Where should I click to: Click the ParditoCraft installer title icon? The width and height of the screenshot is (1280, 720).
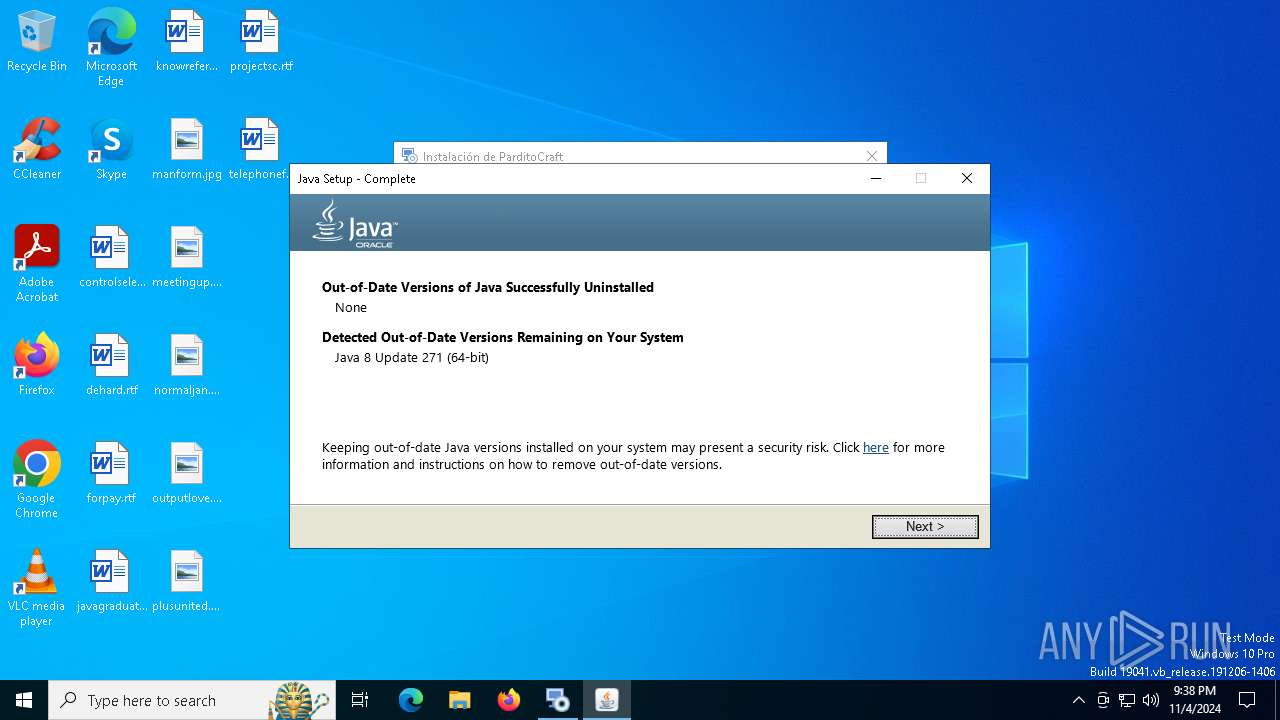pos(409,156)
